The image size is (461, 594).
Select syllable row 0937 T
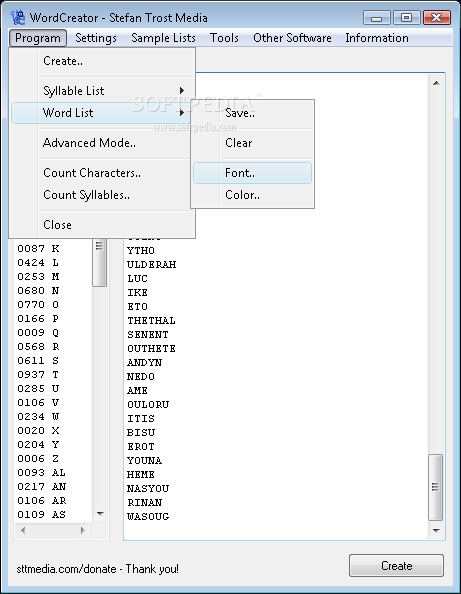(x=38, y=375)
